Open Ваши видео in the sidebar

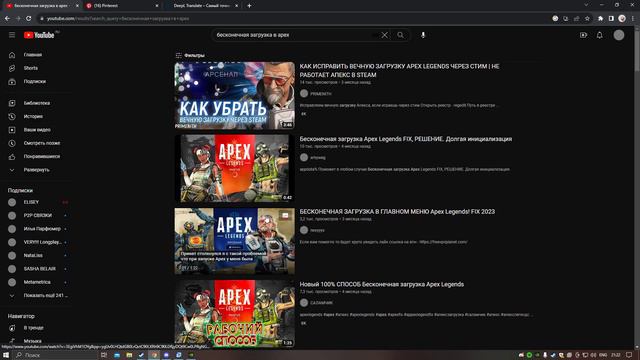[x=37, y=130]
